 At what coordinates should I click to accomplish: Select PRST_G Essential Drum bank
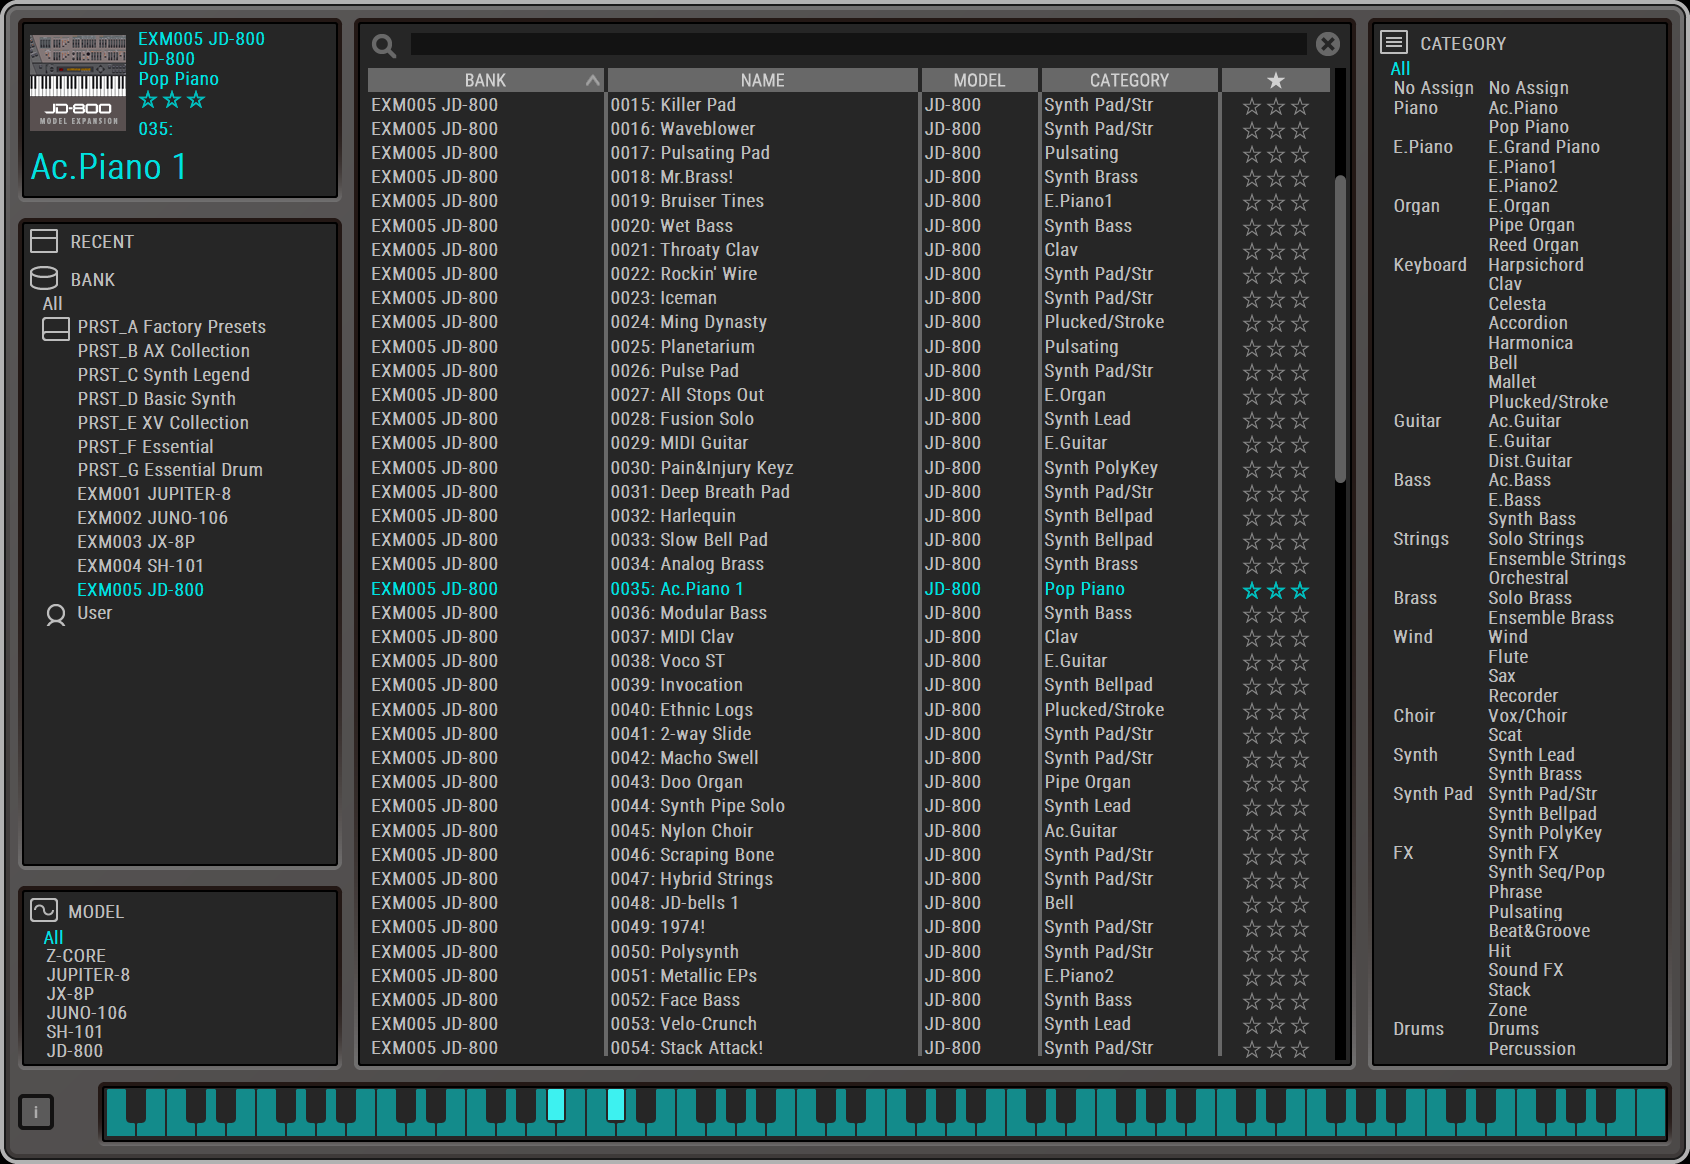pos(170,470)
